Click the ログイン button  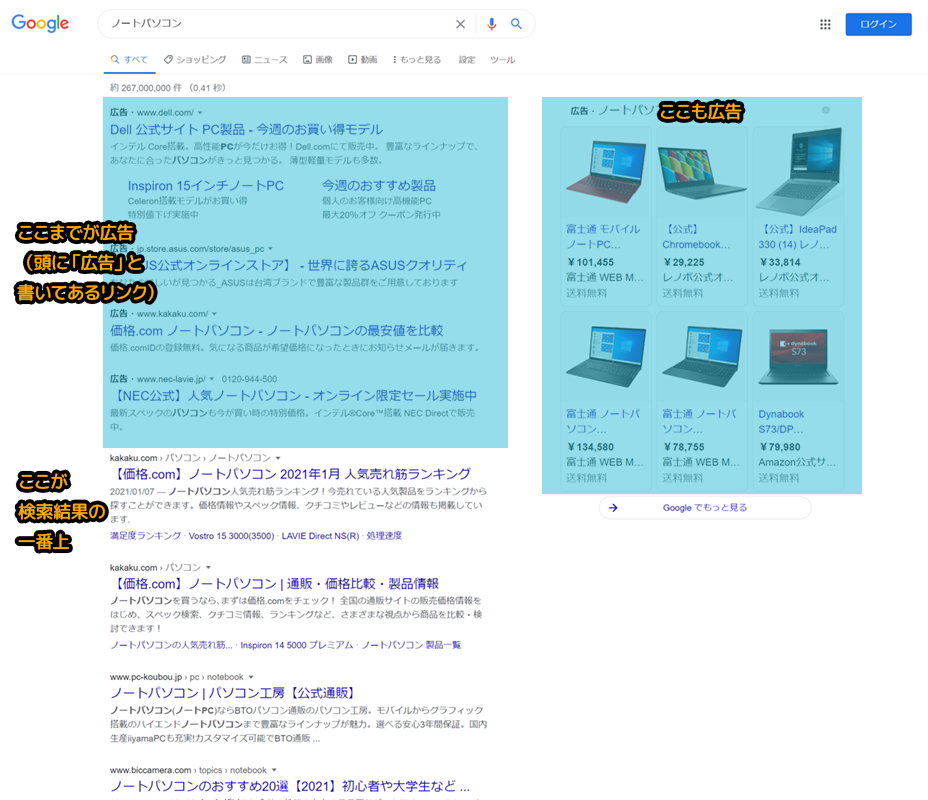point(878,24)
